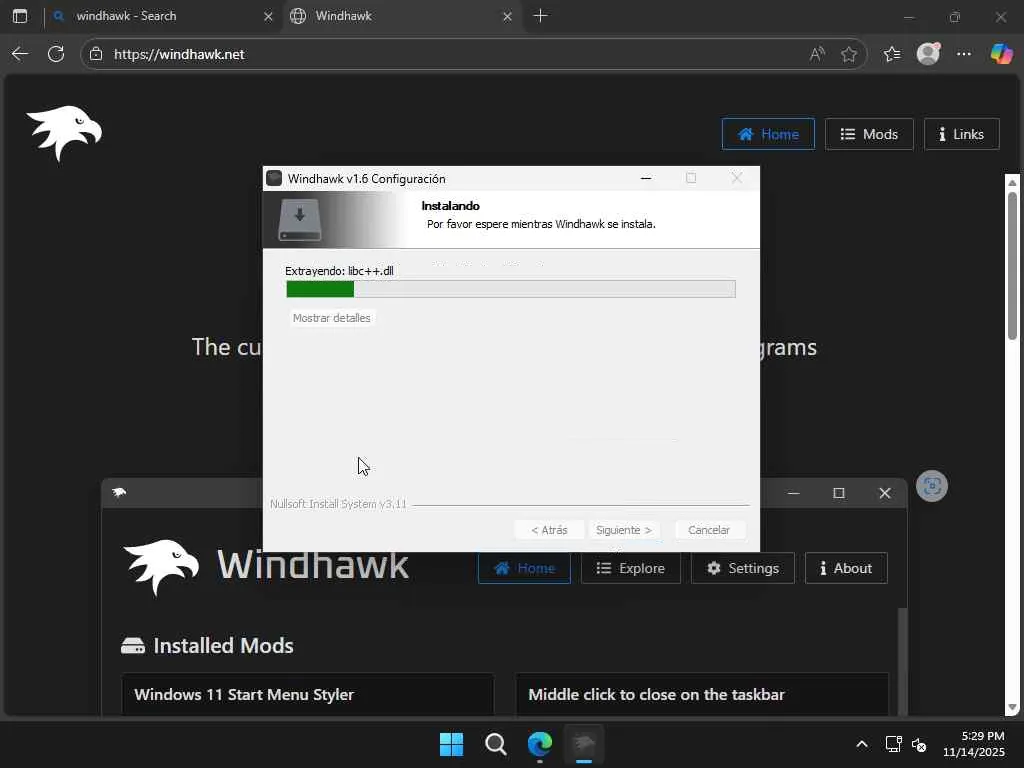The width and height of the screenshot is (1024, 768).
Task: Open Settings in the Windhawk app preview
Action: tap(743, 568)
